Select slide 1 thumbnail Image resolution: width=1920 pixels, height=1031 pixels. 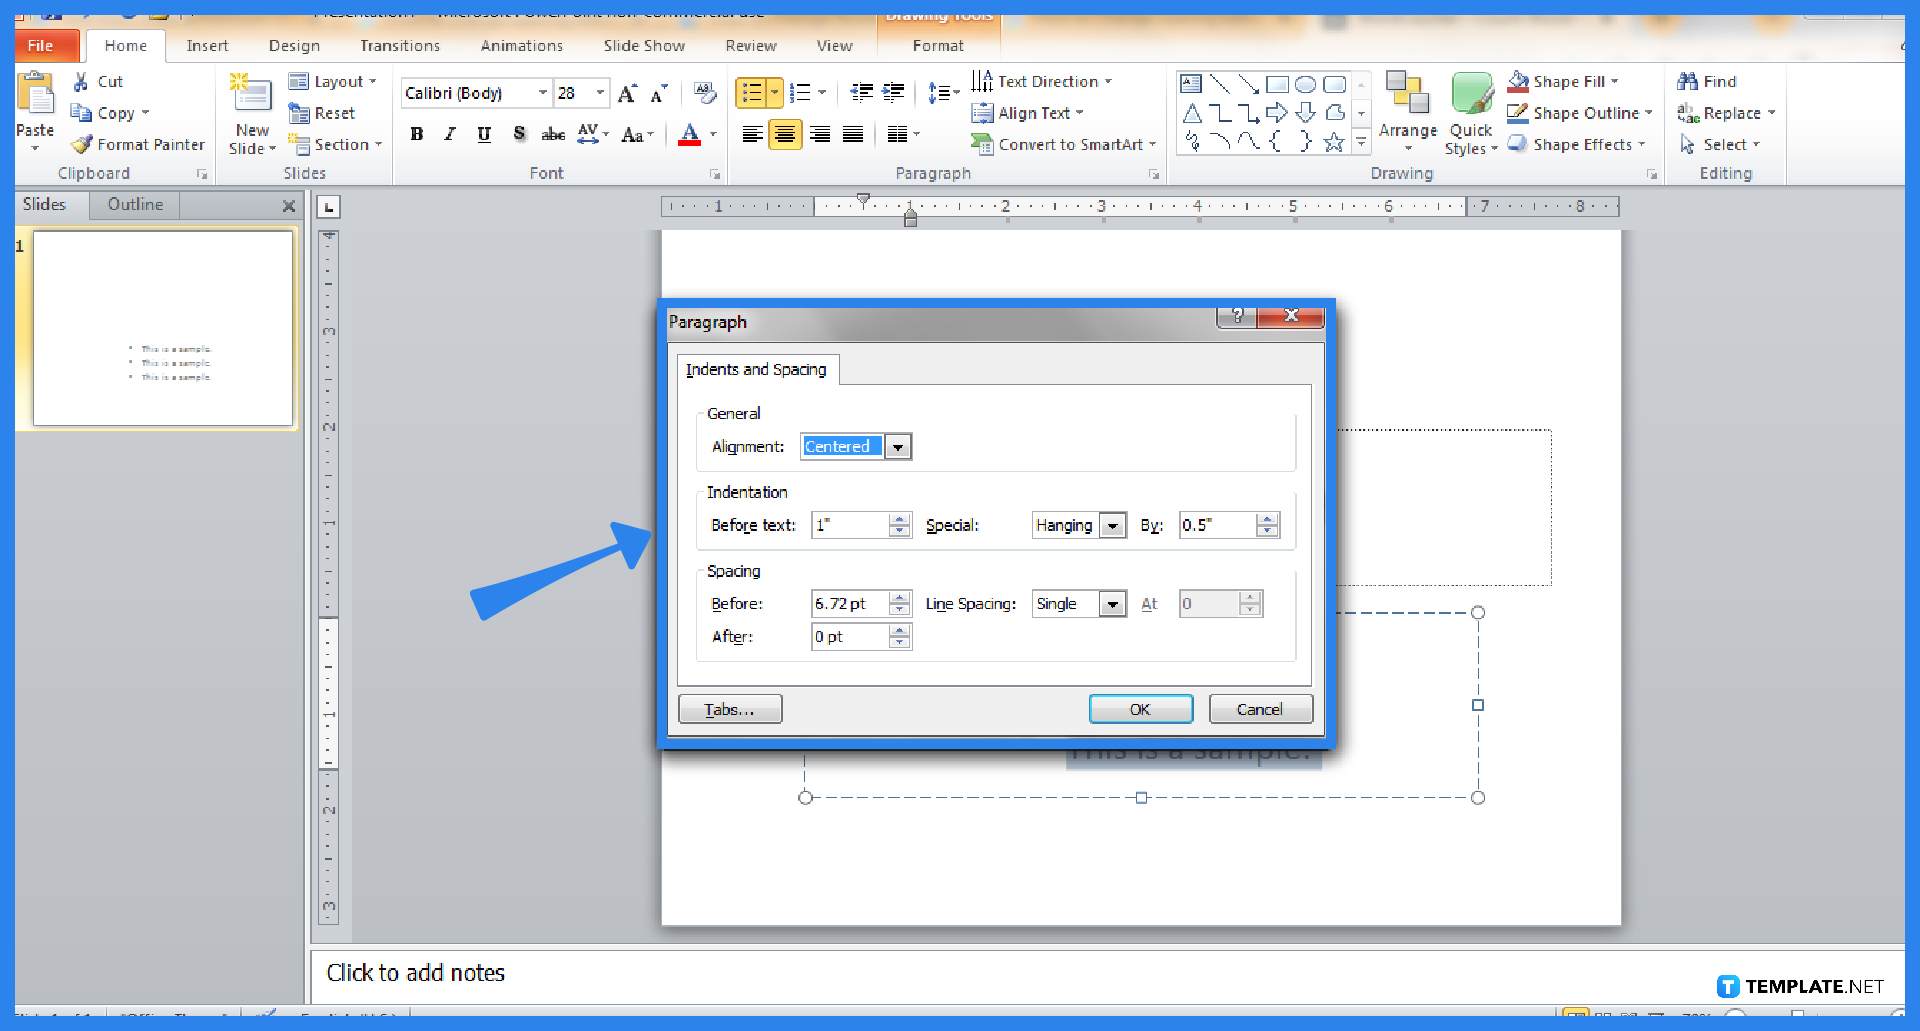[x=163, y=328]
